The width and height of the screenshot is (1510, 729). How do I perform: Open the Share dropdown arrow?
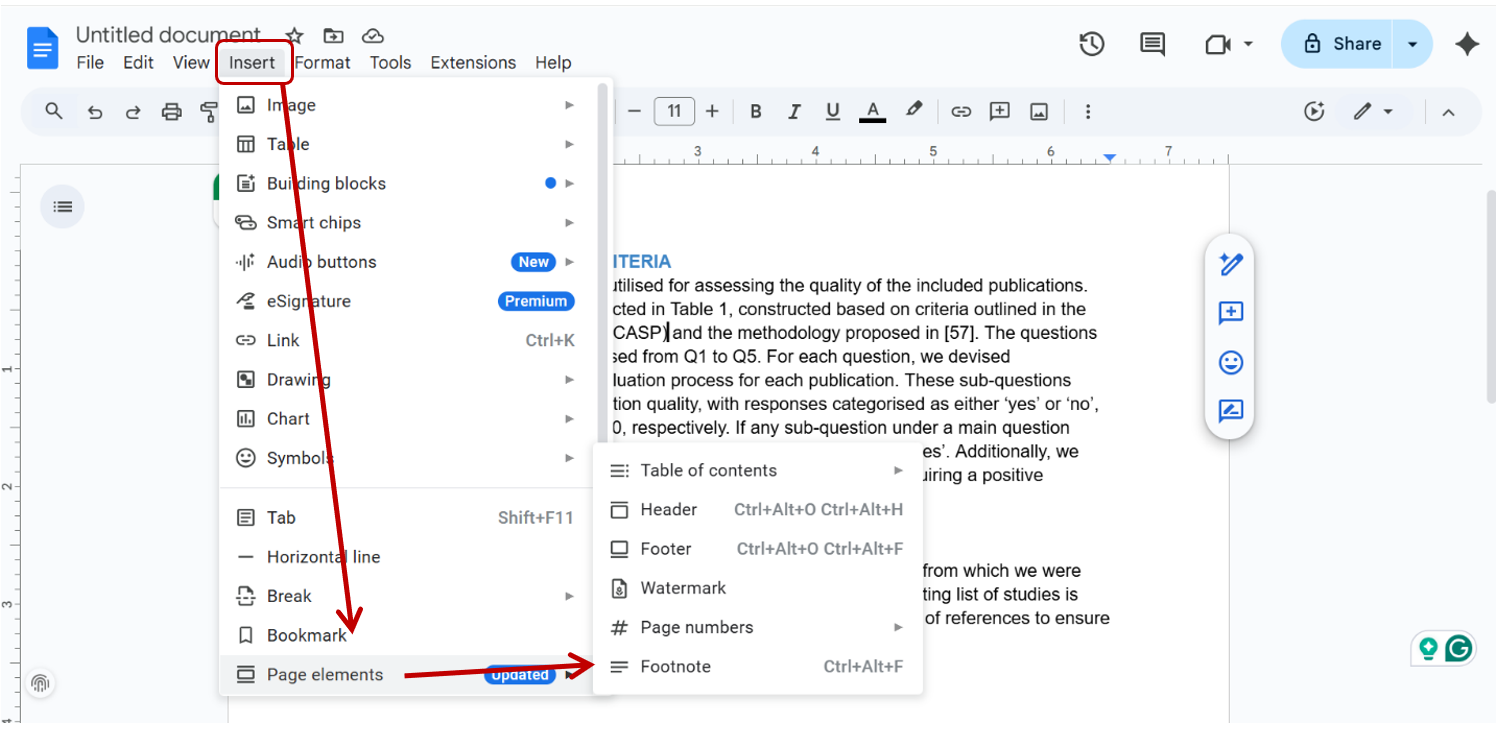tap(1412, 44)
